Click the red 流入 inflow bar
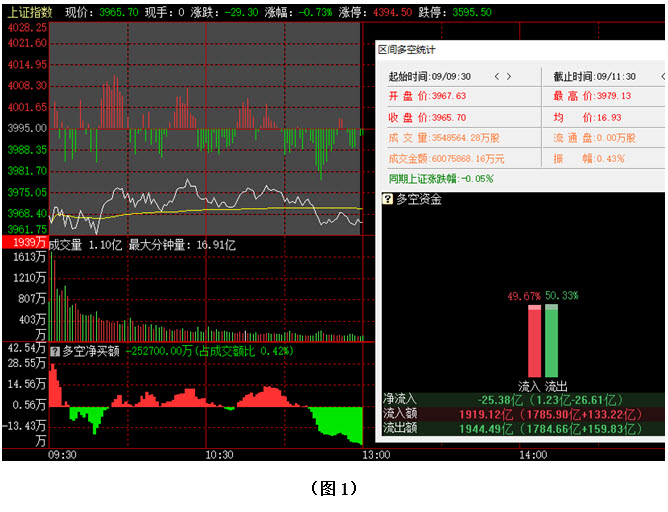 (x=535, y=341)
